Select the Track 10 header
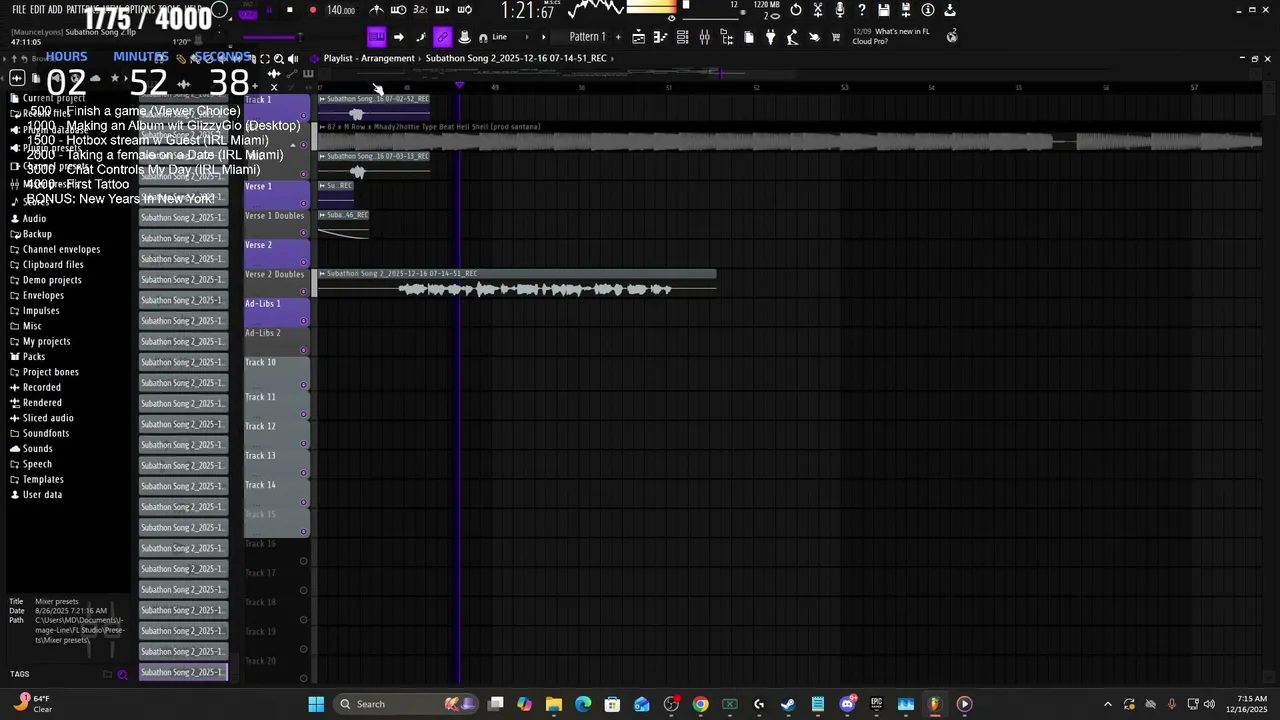 [x=276, y=372]
